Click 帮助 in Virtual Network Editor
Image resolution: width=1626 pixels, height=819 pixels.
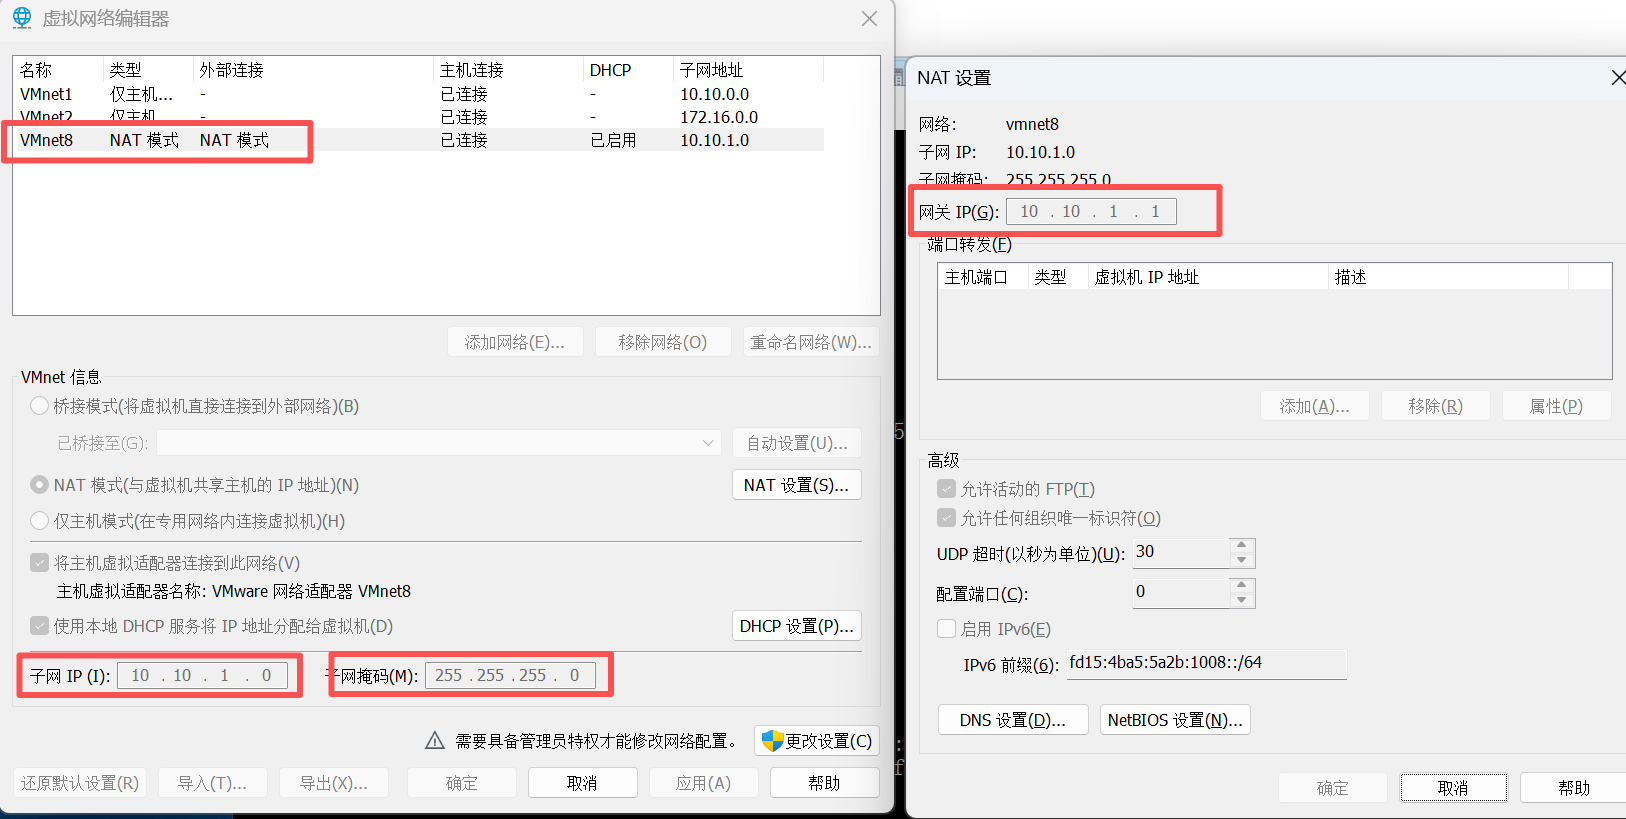click(825, 783)
